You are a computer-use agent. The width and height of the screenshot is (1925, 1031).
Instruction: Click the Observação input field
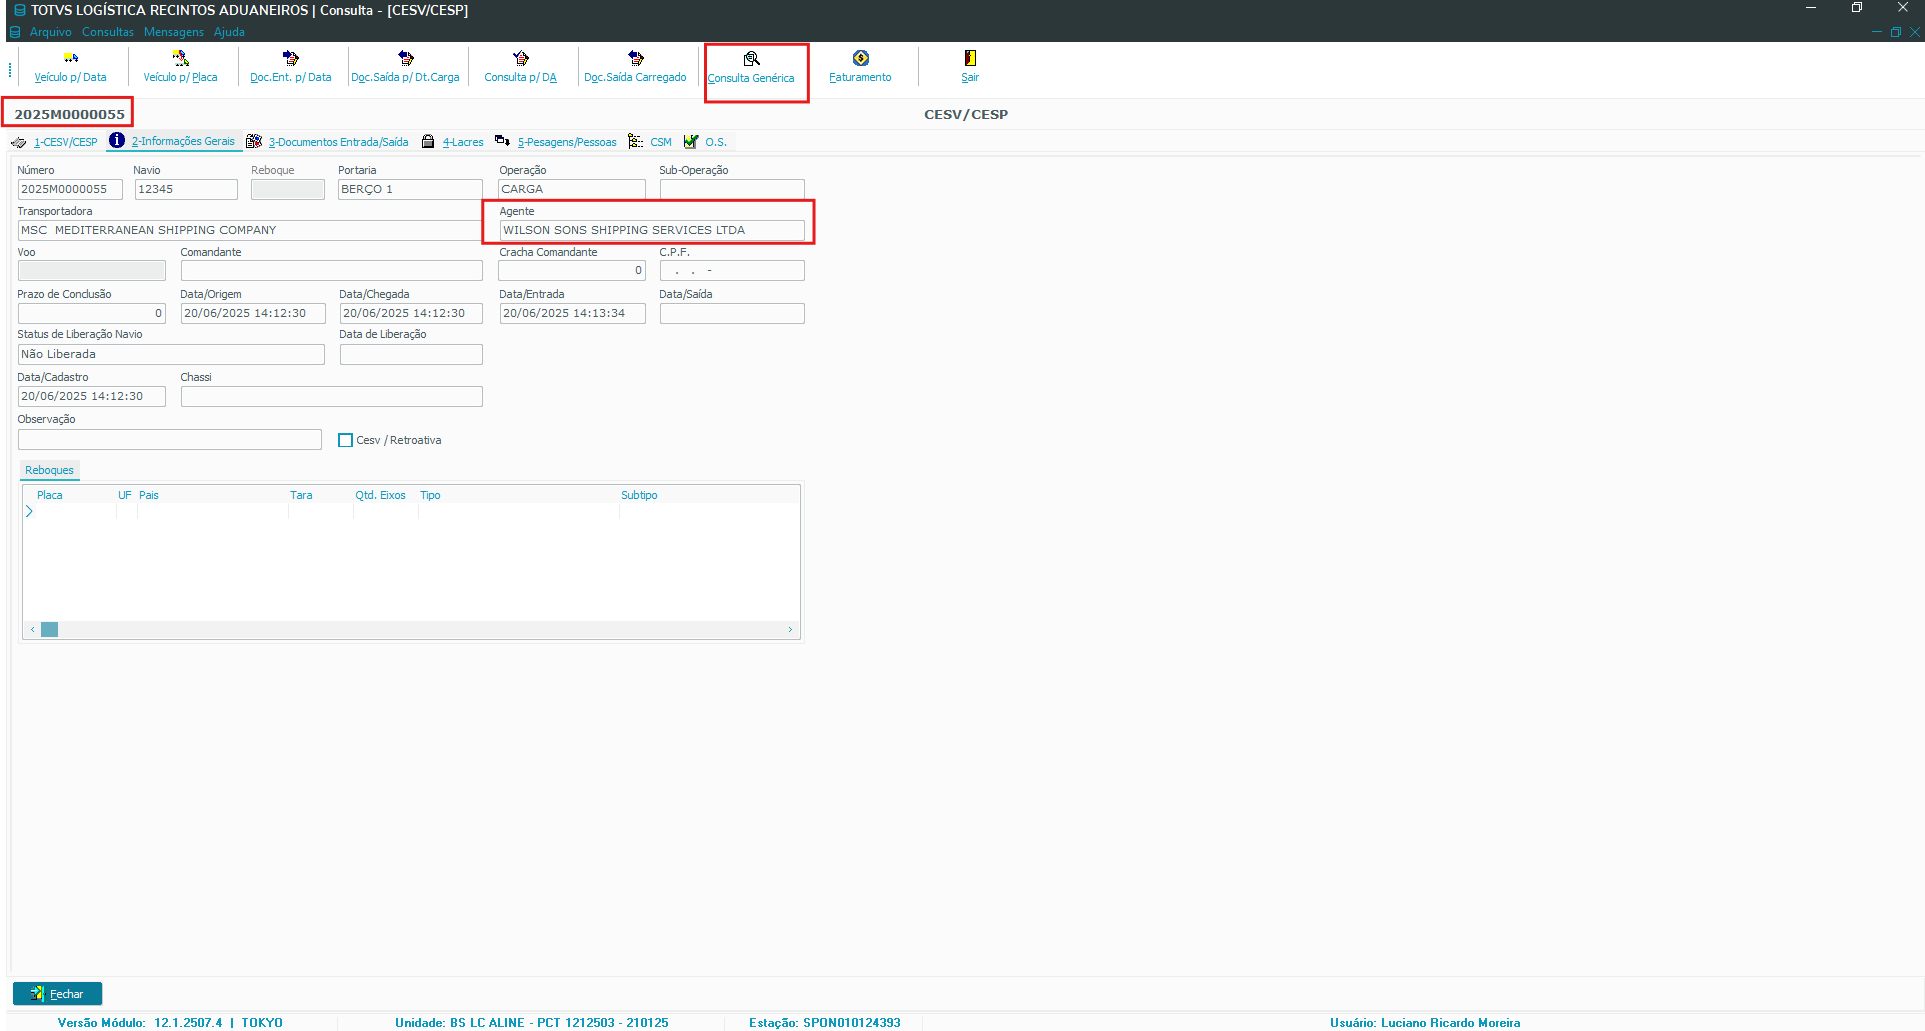(x=170, y=439)
